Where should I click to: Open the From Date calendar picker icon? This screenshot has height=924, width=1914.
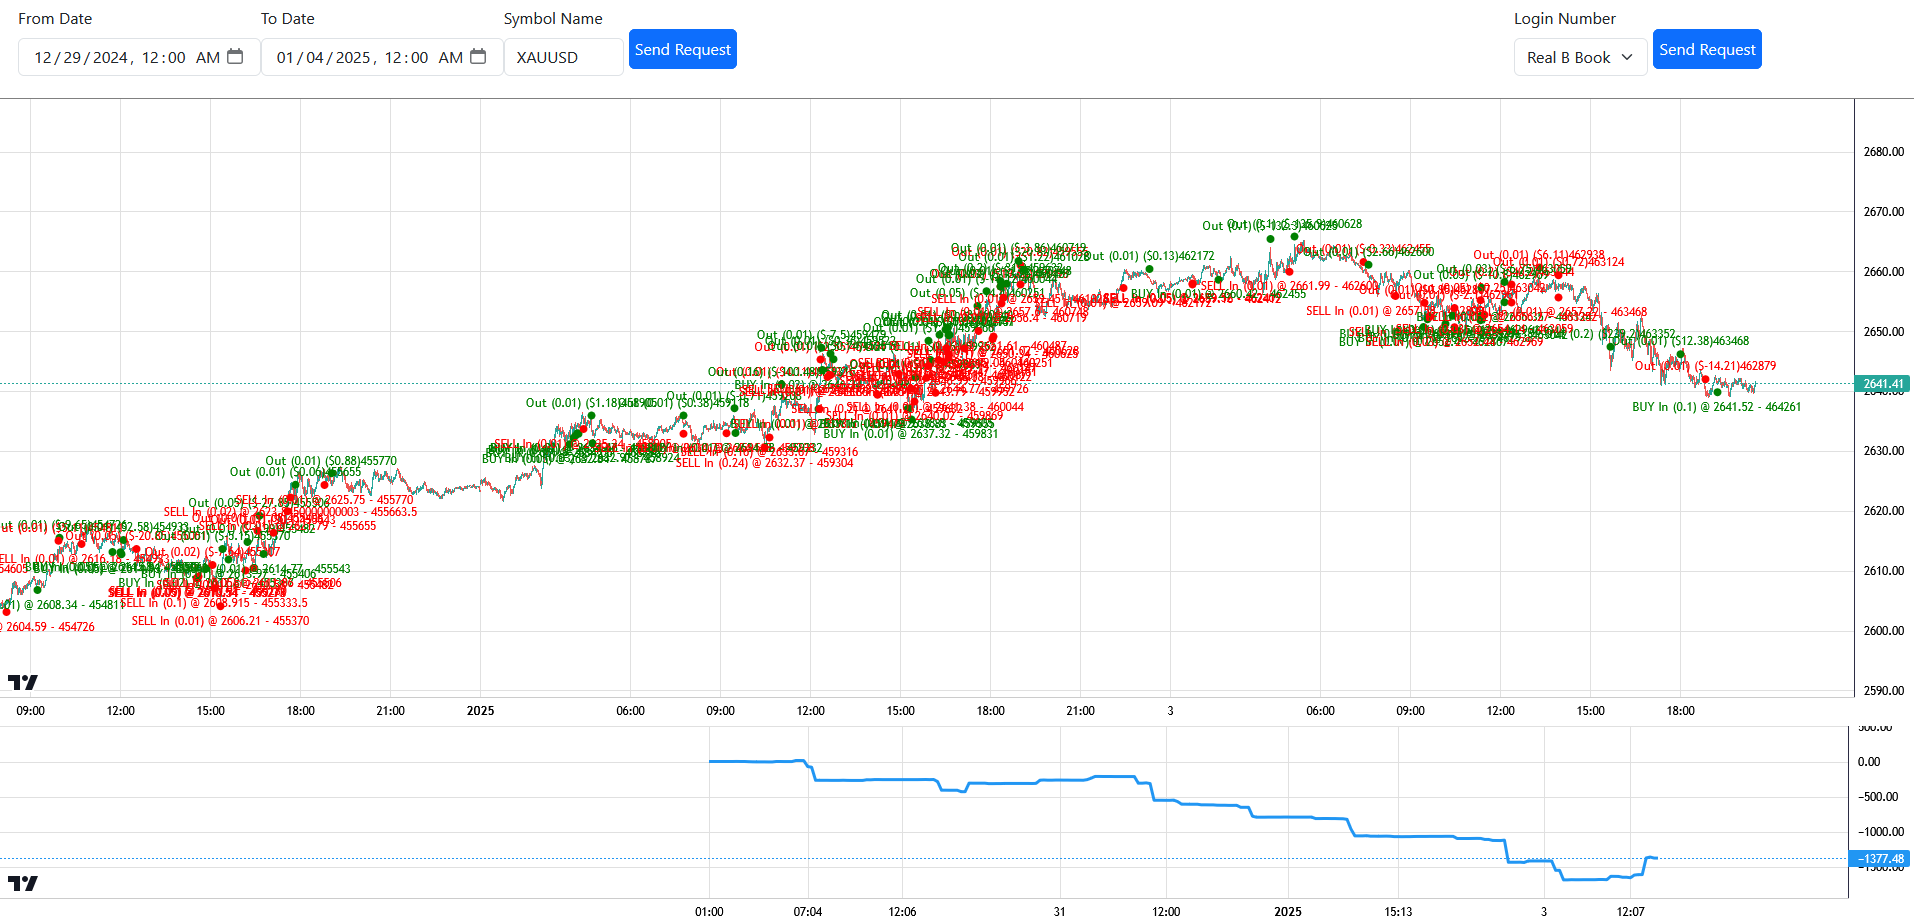pos(235,57)
